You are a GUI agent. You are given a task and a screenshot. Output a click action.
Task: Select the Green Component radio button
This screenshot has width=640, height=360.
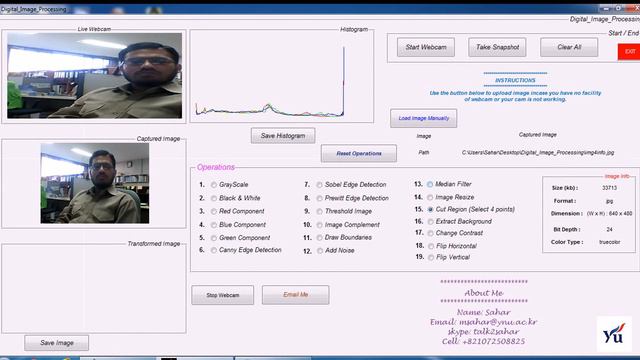(214, 238)
